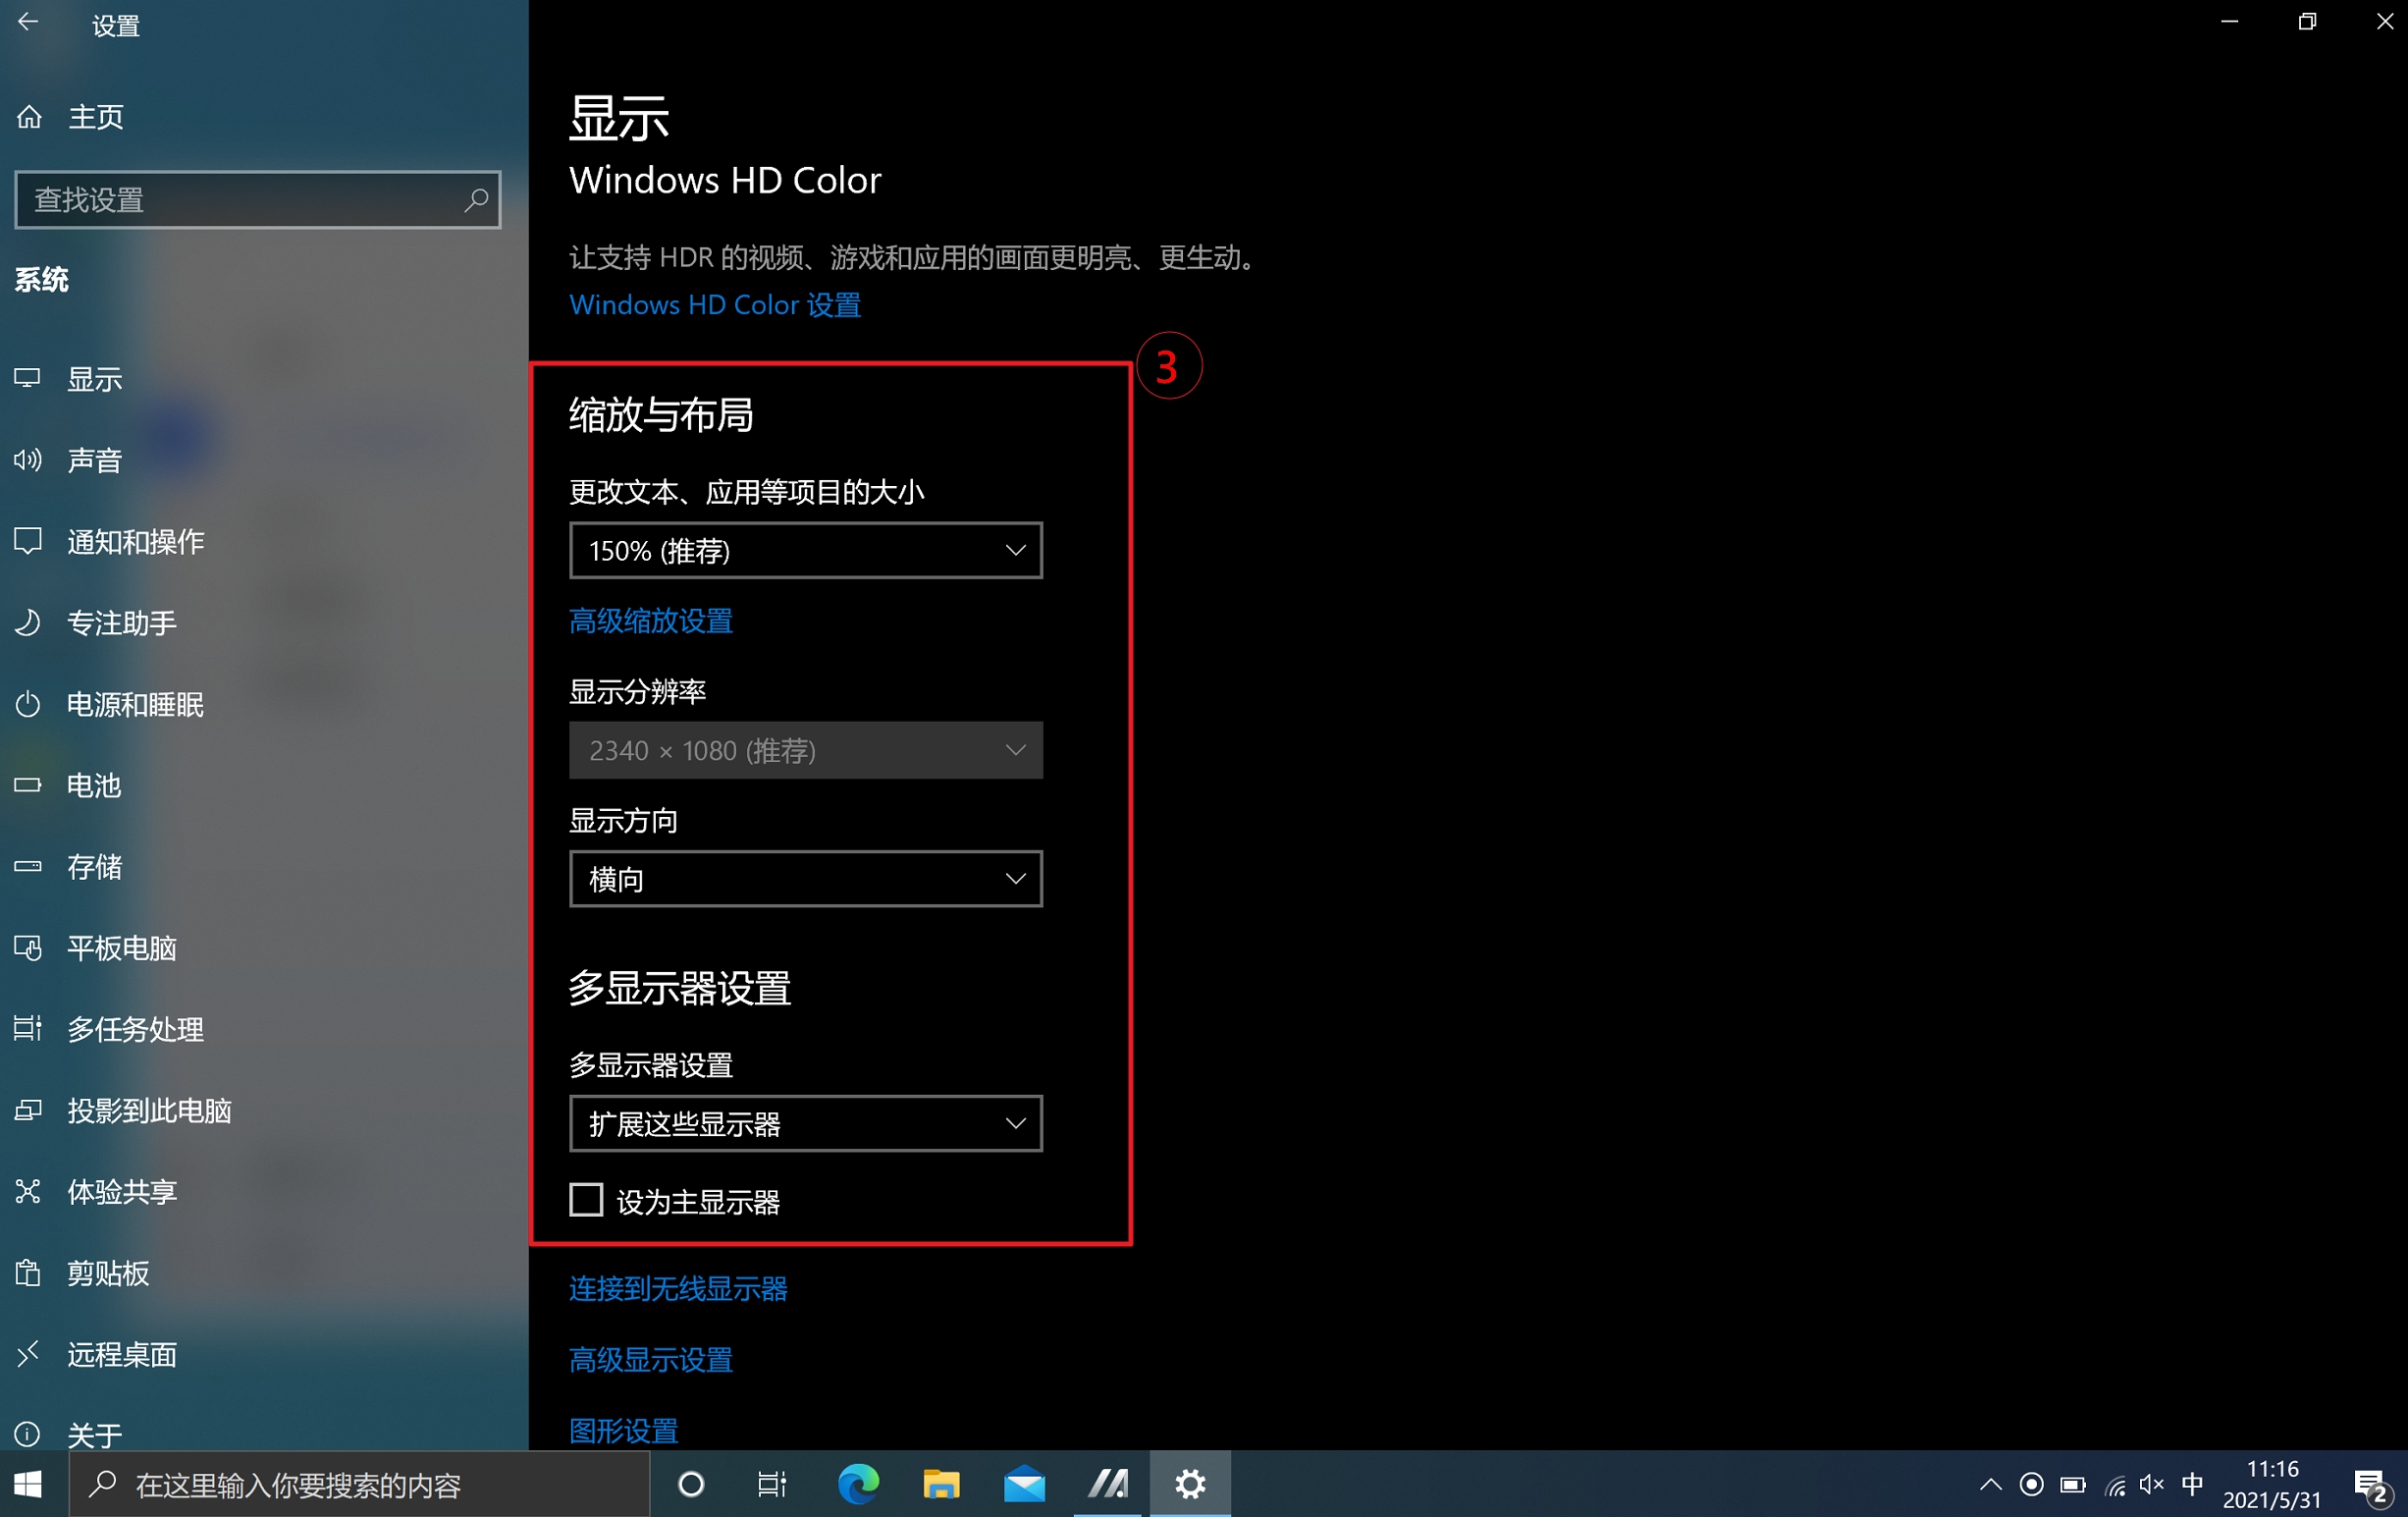
Task: Open network Wi-Fi tray icon
Action: 2114,1486
